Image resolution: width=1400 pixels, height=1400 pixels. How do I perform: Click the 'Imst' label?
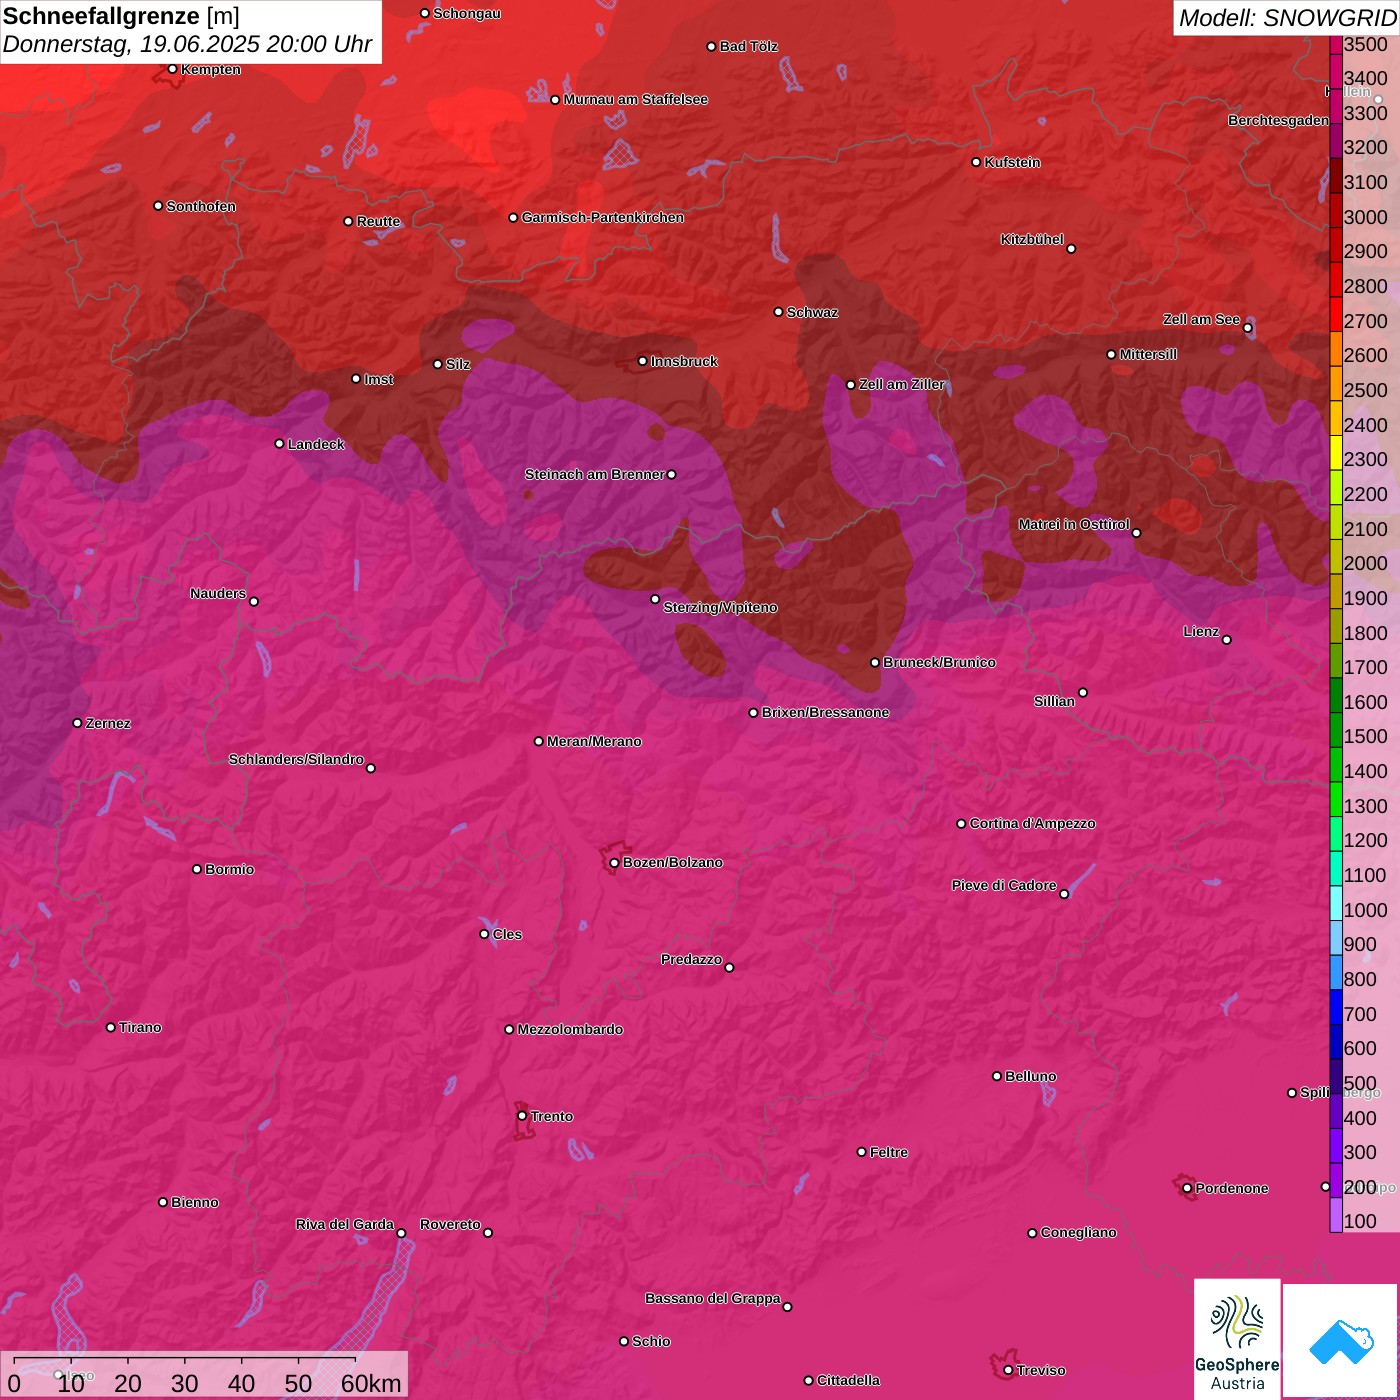coord(379,379)
